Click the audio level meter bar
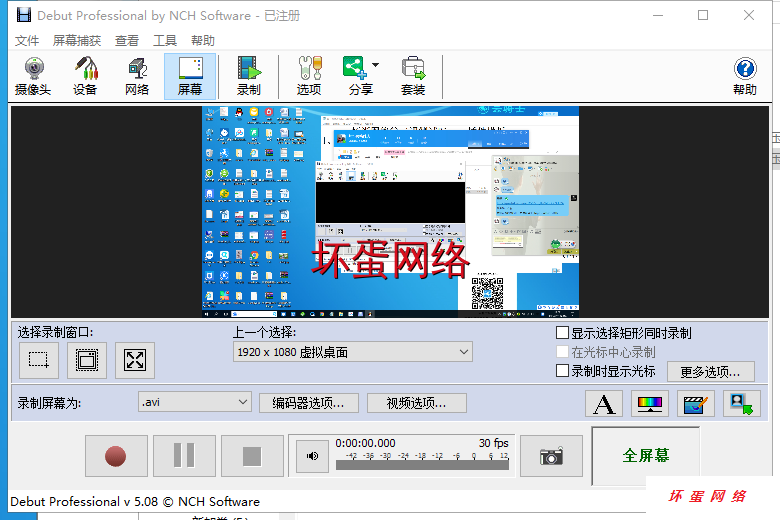780x520 pixels. (x=422, y=465)
